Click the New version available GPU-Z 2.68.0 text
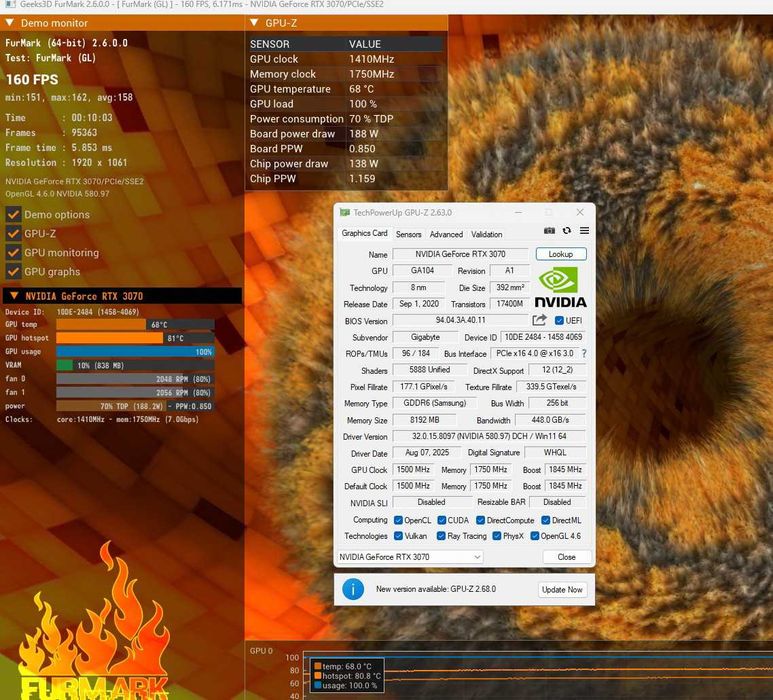The height and width of the screenshot is (700, 773). 436,589
